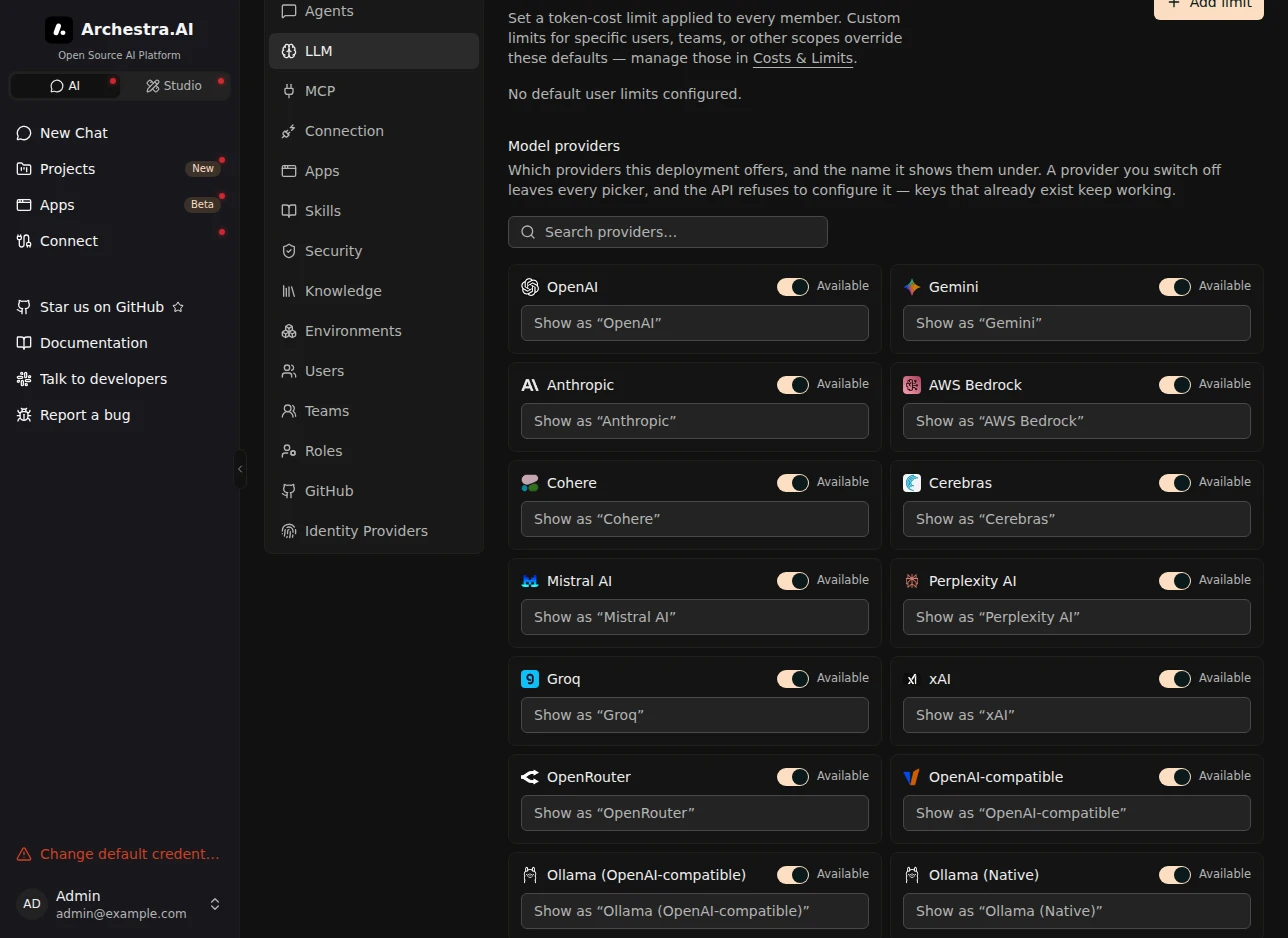
Task: Open the Roles settings section
Action: 374,451
